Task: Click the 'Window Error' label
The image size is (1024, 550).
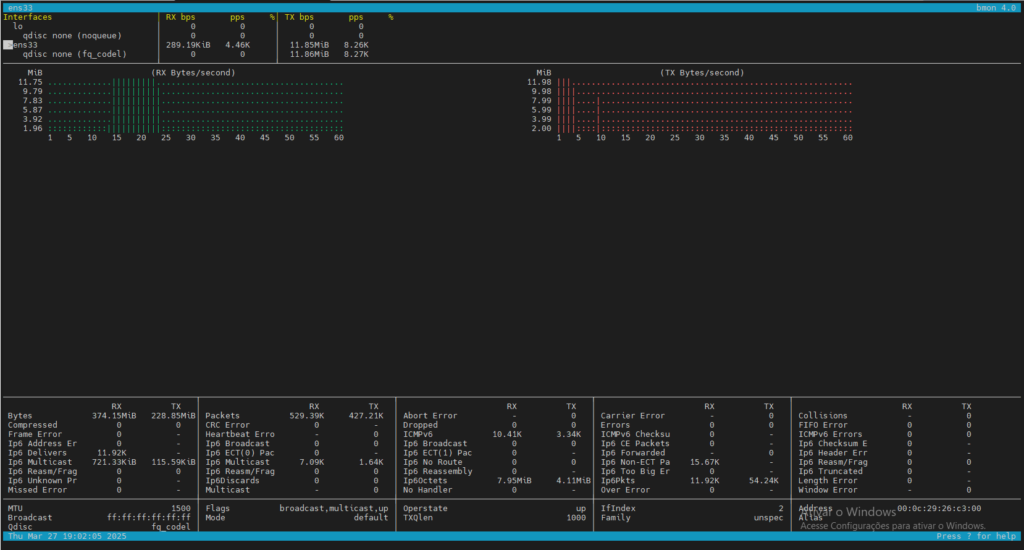Action: [828, 490]
